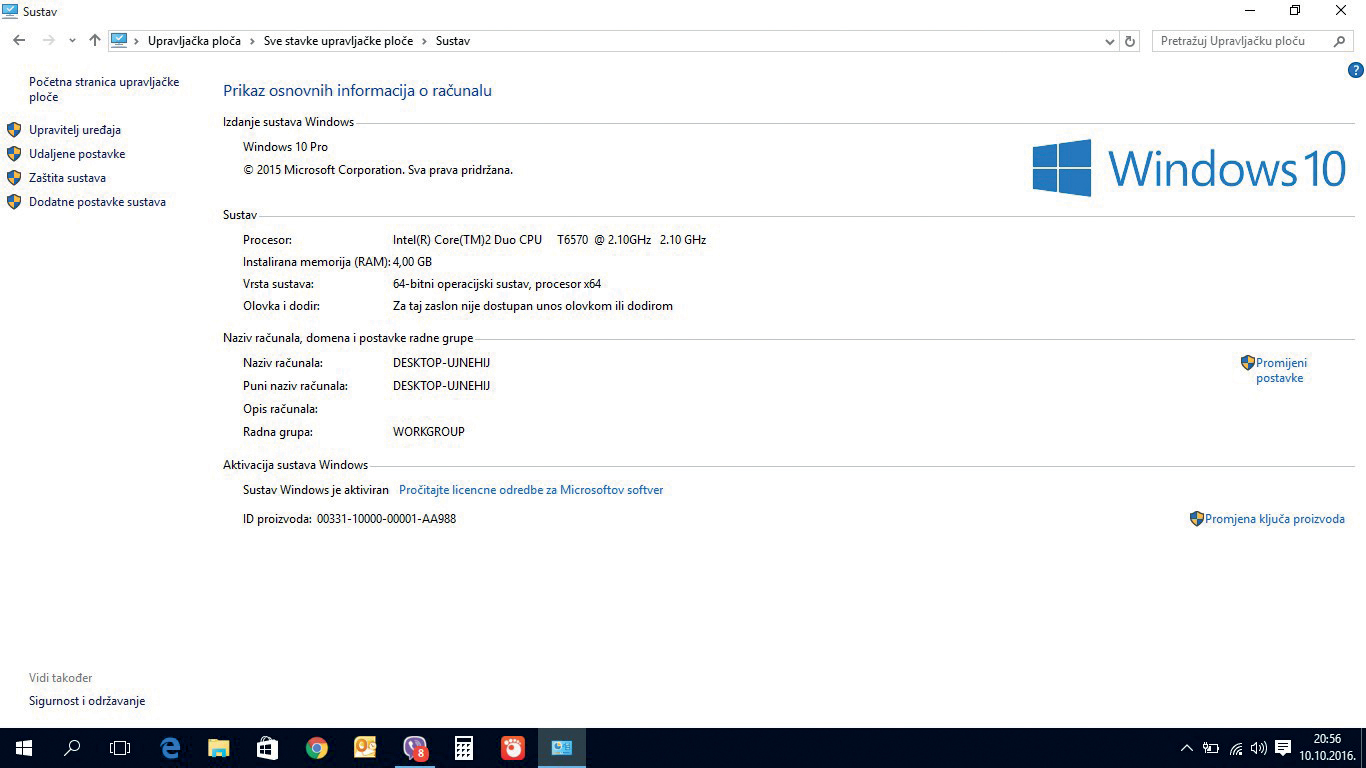Click 'Sve stavke upravljačke ploče' breadcrumb
Viewport: 1366px width, 768px height.
click(338, 41)
